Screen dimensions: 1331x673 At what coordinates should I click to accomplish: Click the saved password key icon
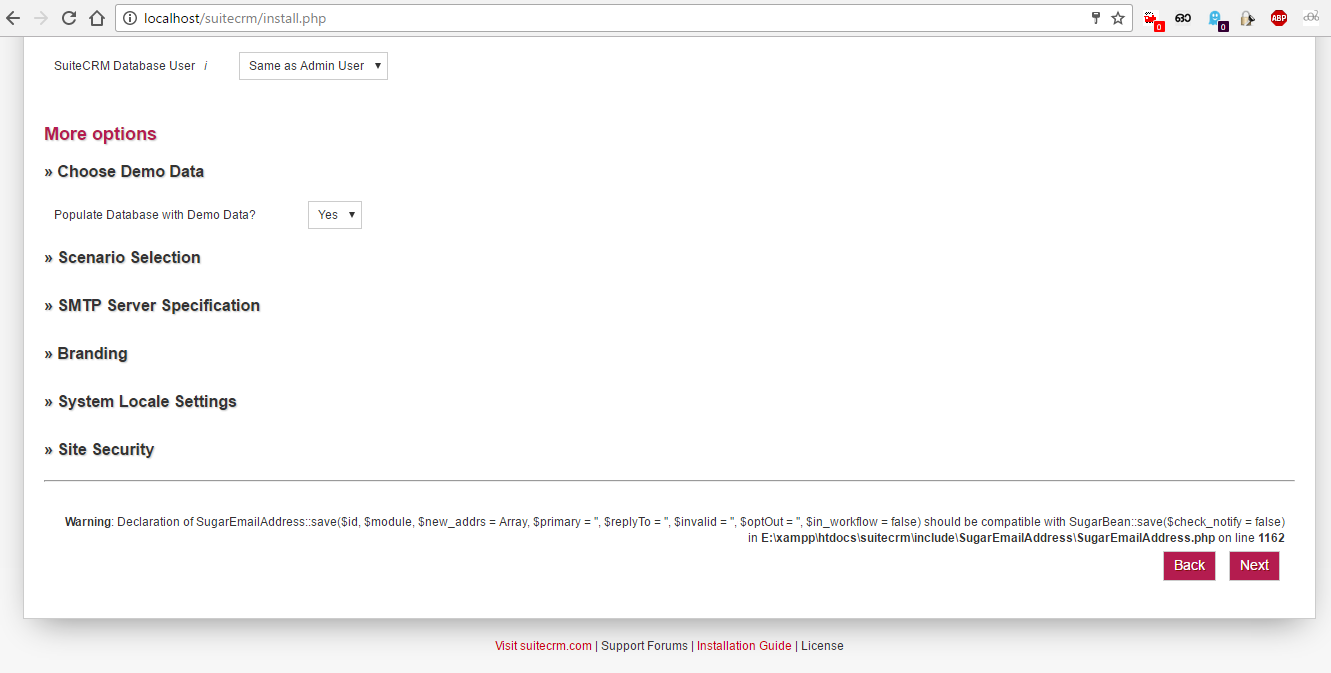click(x=1096, y=18)
